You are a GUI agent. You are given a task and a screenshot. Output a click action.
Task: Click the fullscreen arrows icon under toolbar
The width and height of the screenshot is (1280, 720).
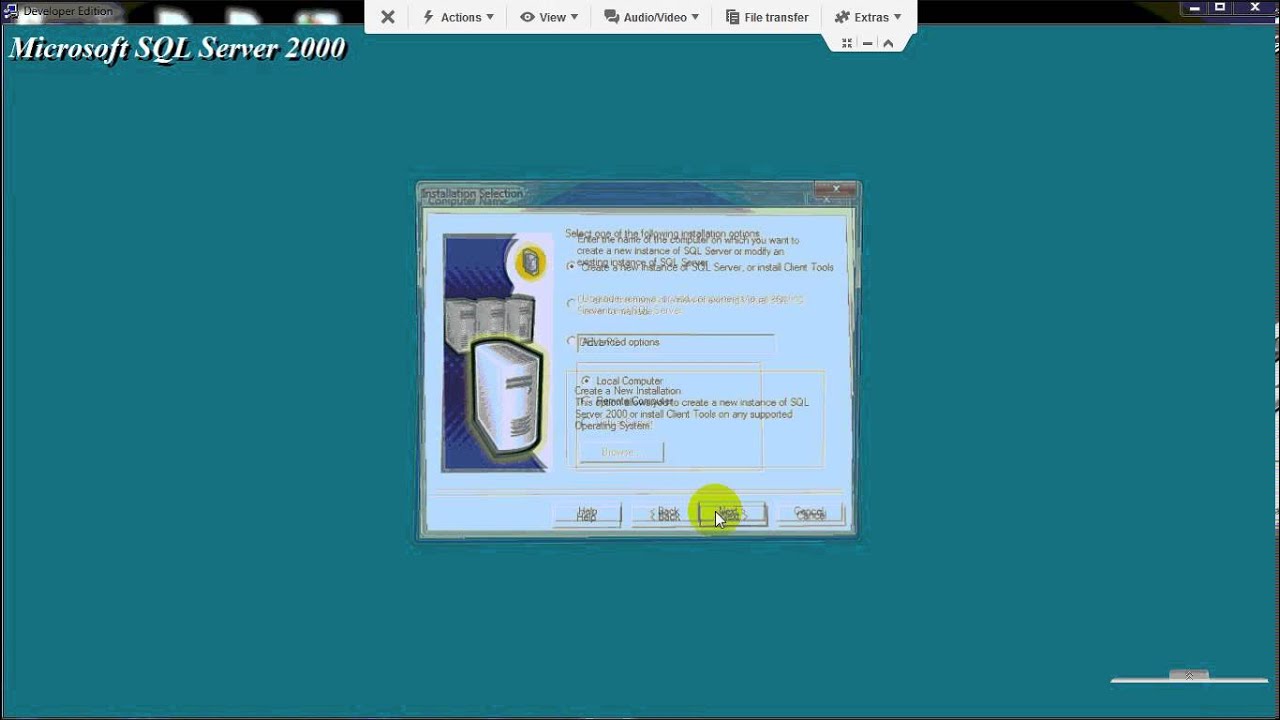point(847,43)
